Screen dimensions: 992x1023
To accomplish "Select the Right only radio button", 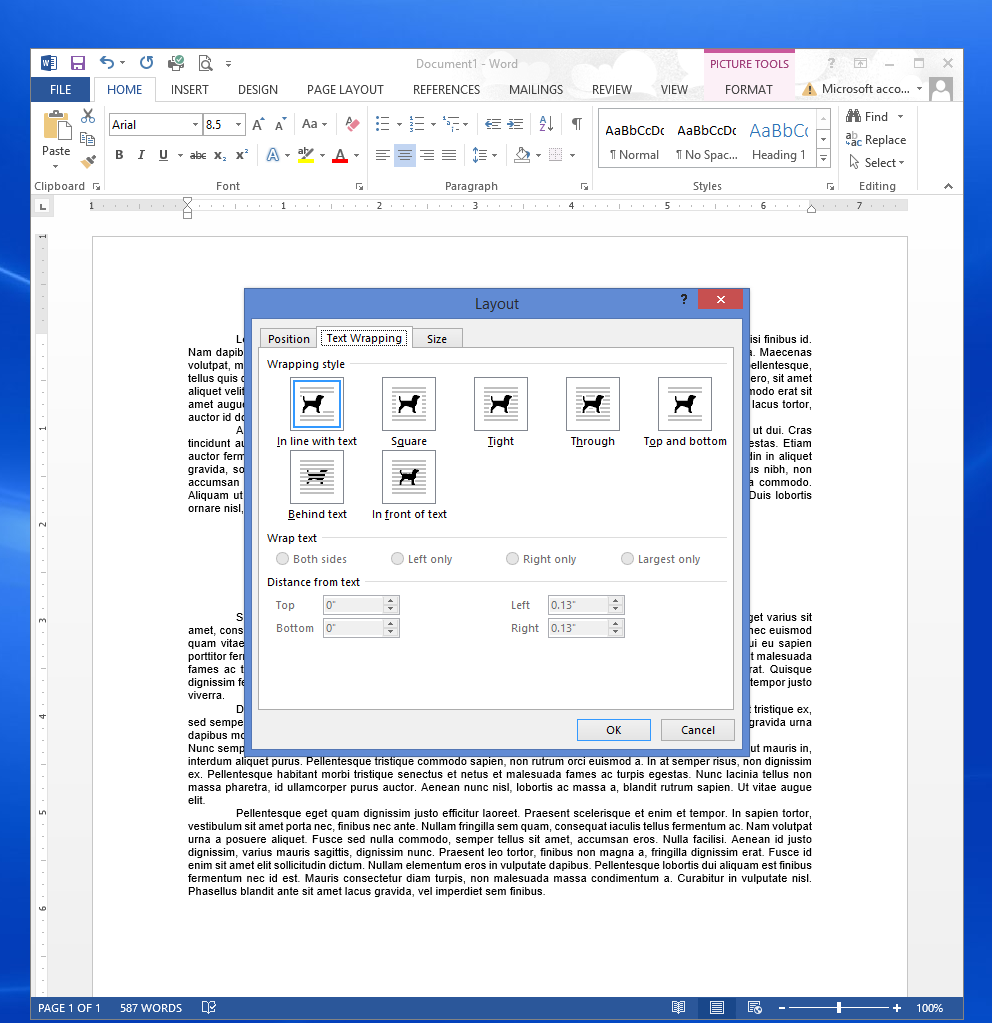I will pos(512,558).
